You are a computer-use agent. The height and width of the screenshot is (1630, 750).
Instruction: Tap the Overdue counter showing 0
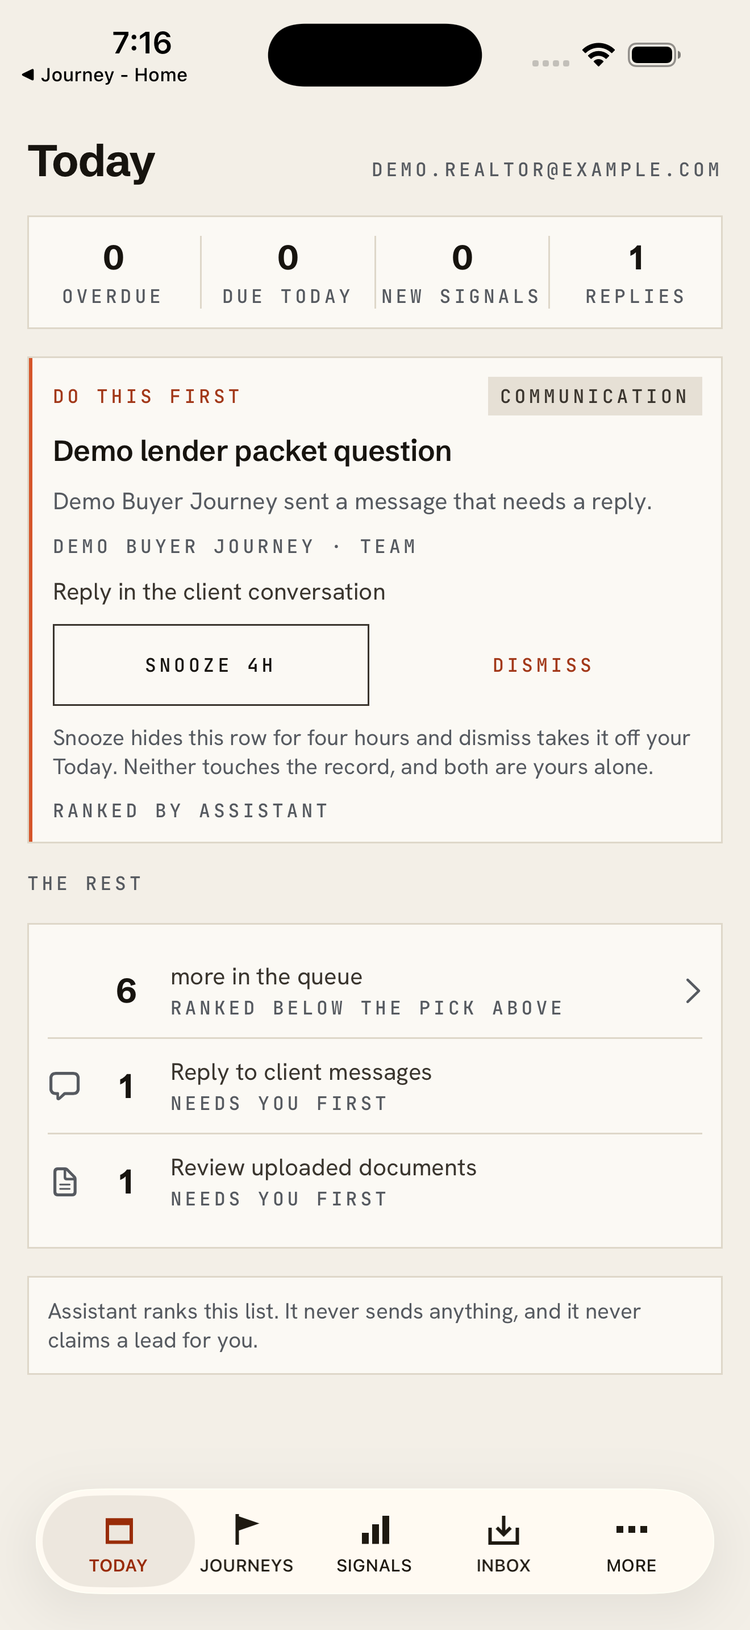(113, 272)
